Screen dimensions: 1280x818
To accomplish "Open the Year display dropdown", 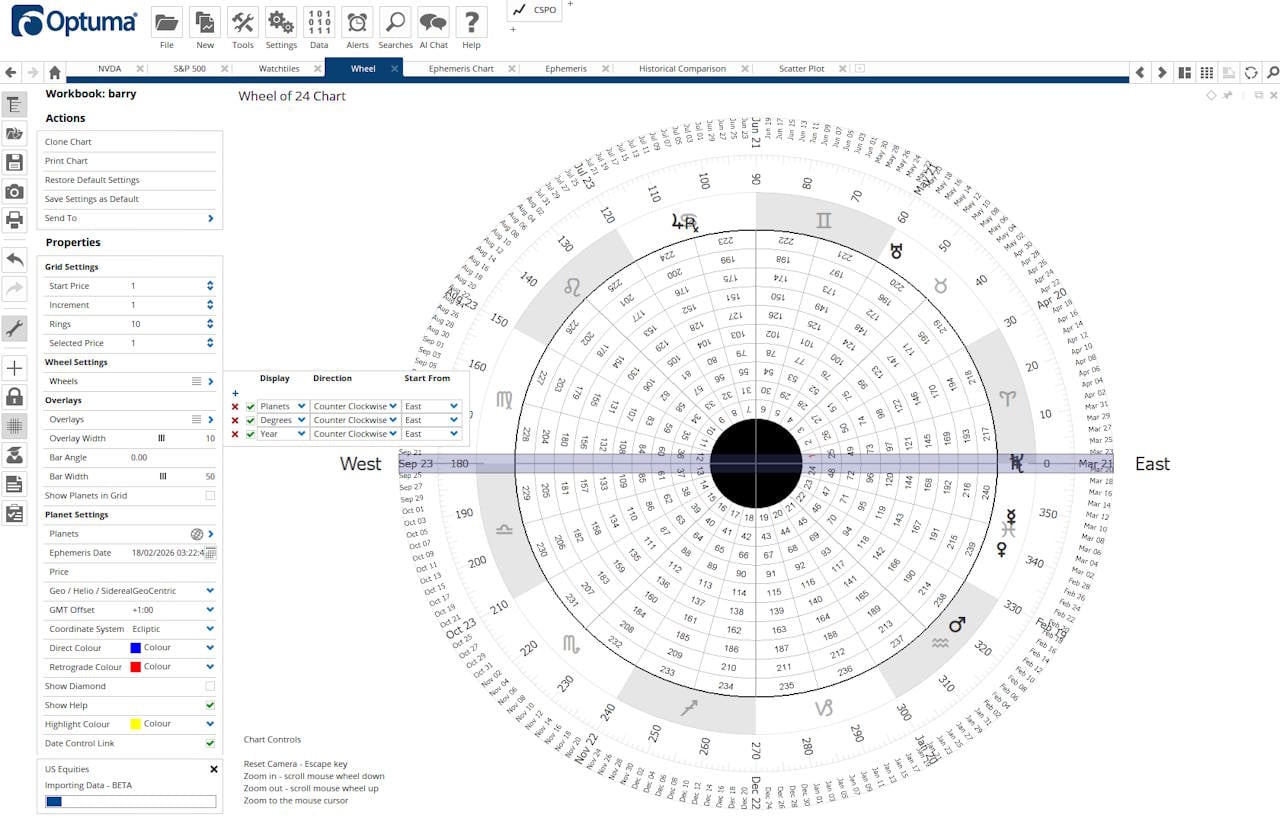I will click(283, 434).
